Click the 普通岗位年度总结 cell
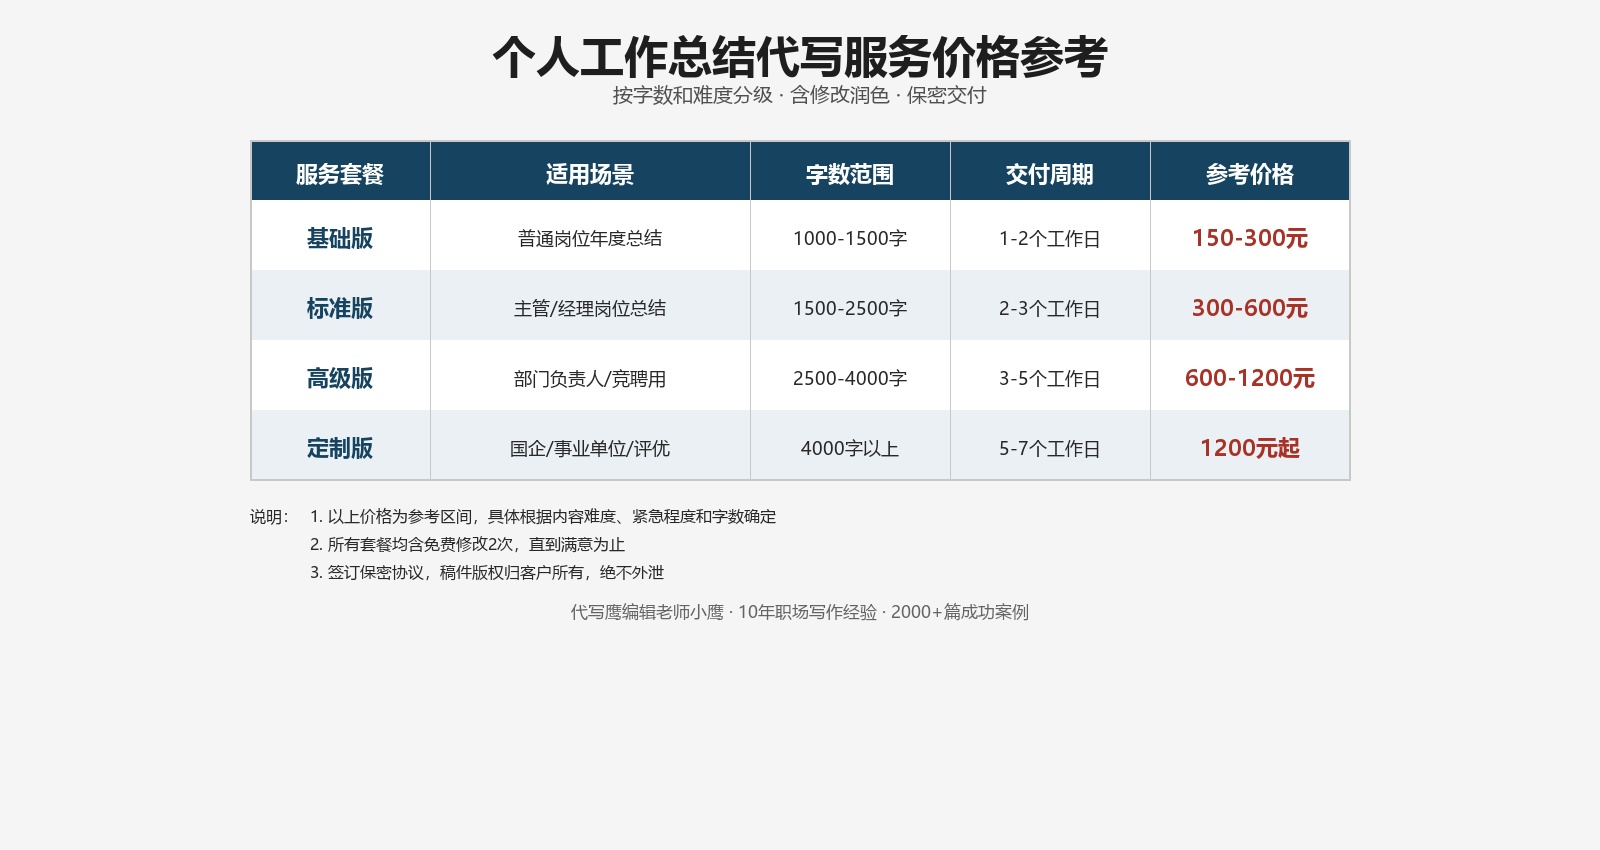Viewport: 1600px width, 850px height. (590, 237)
